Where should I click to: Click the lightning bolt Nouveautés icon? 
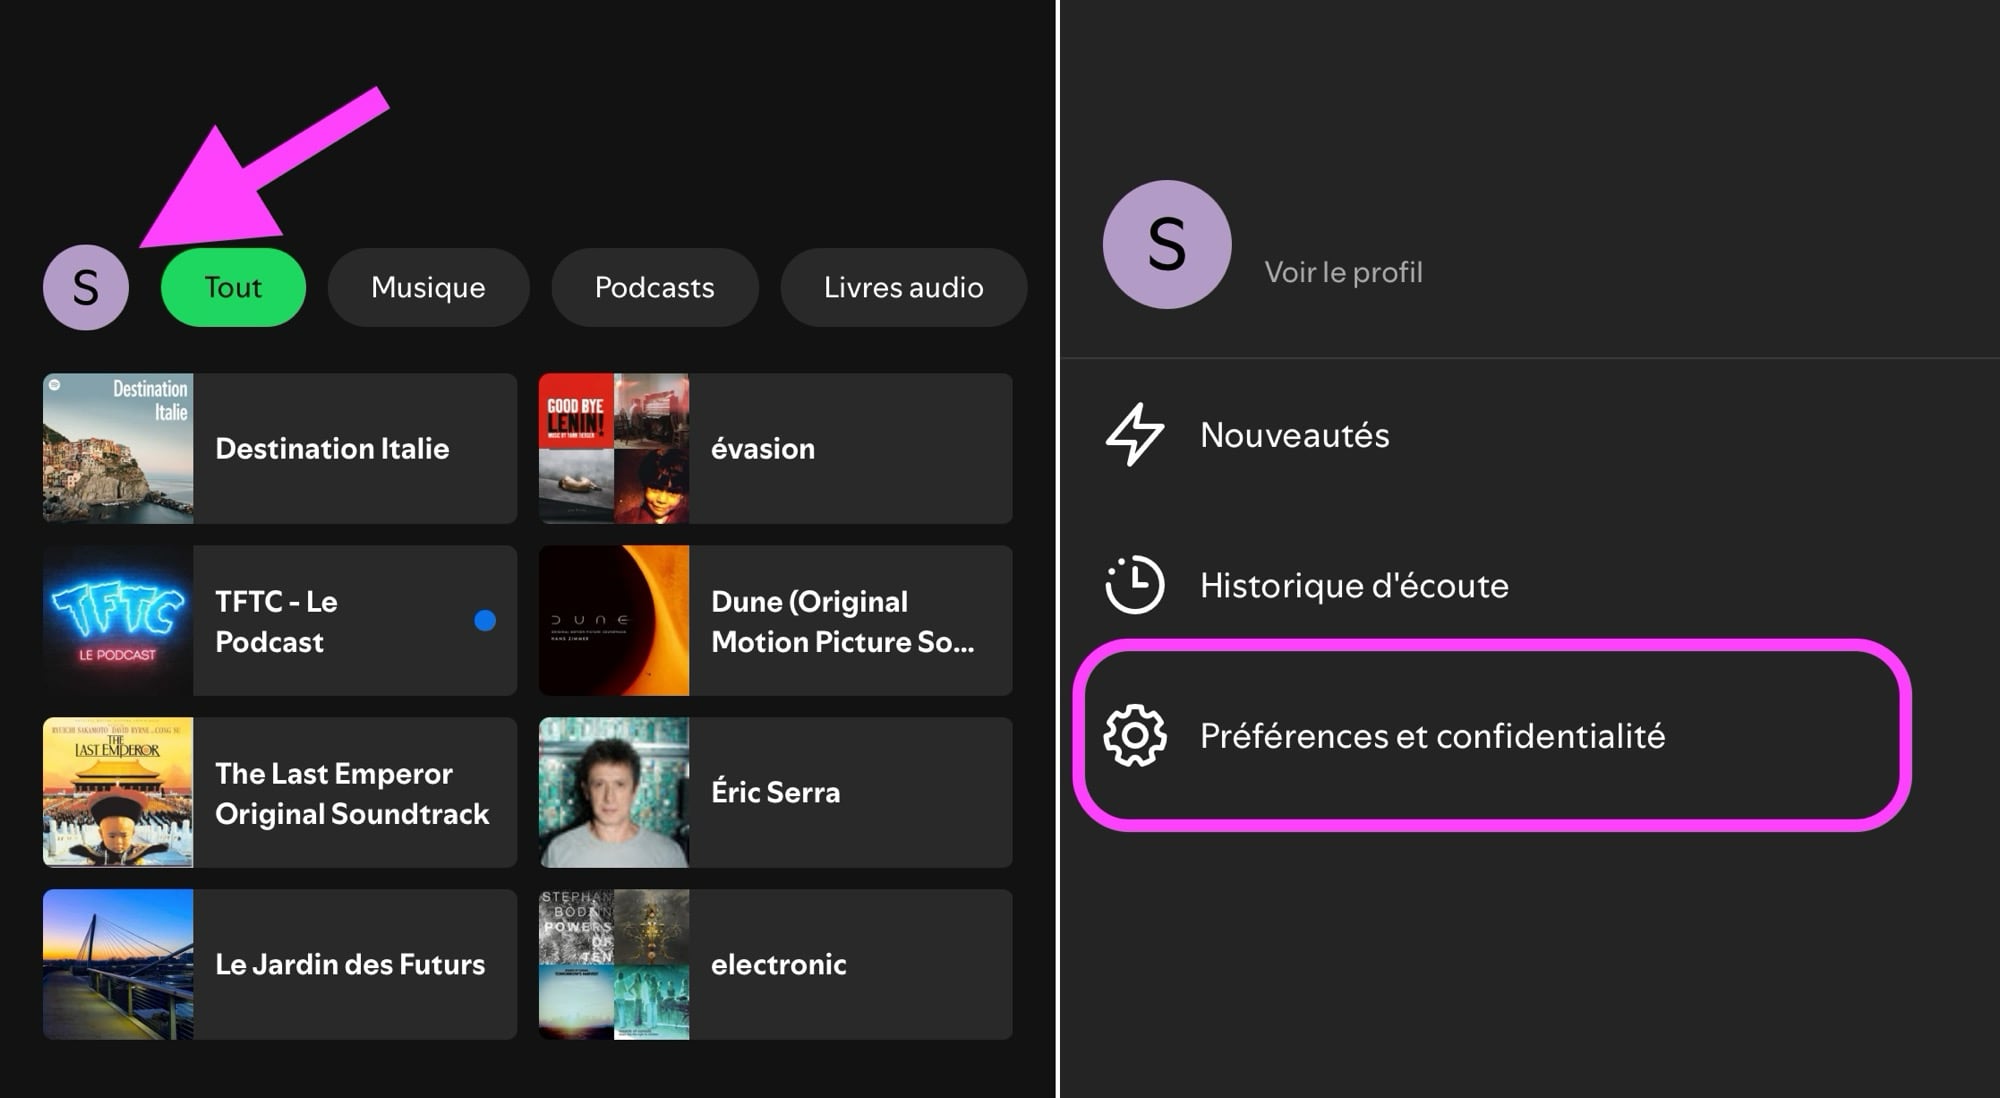tap(1133, 435)
